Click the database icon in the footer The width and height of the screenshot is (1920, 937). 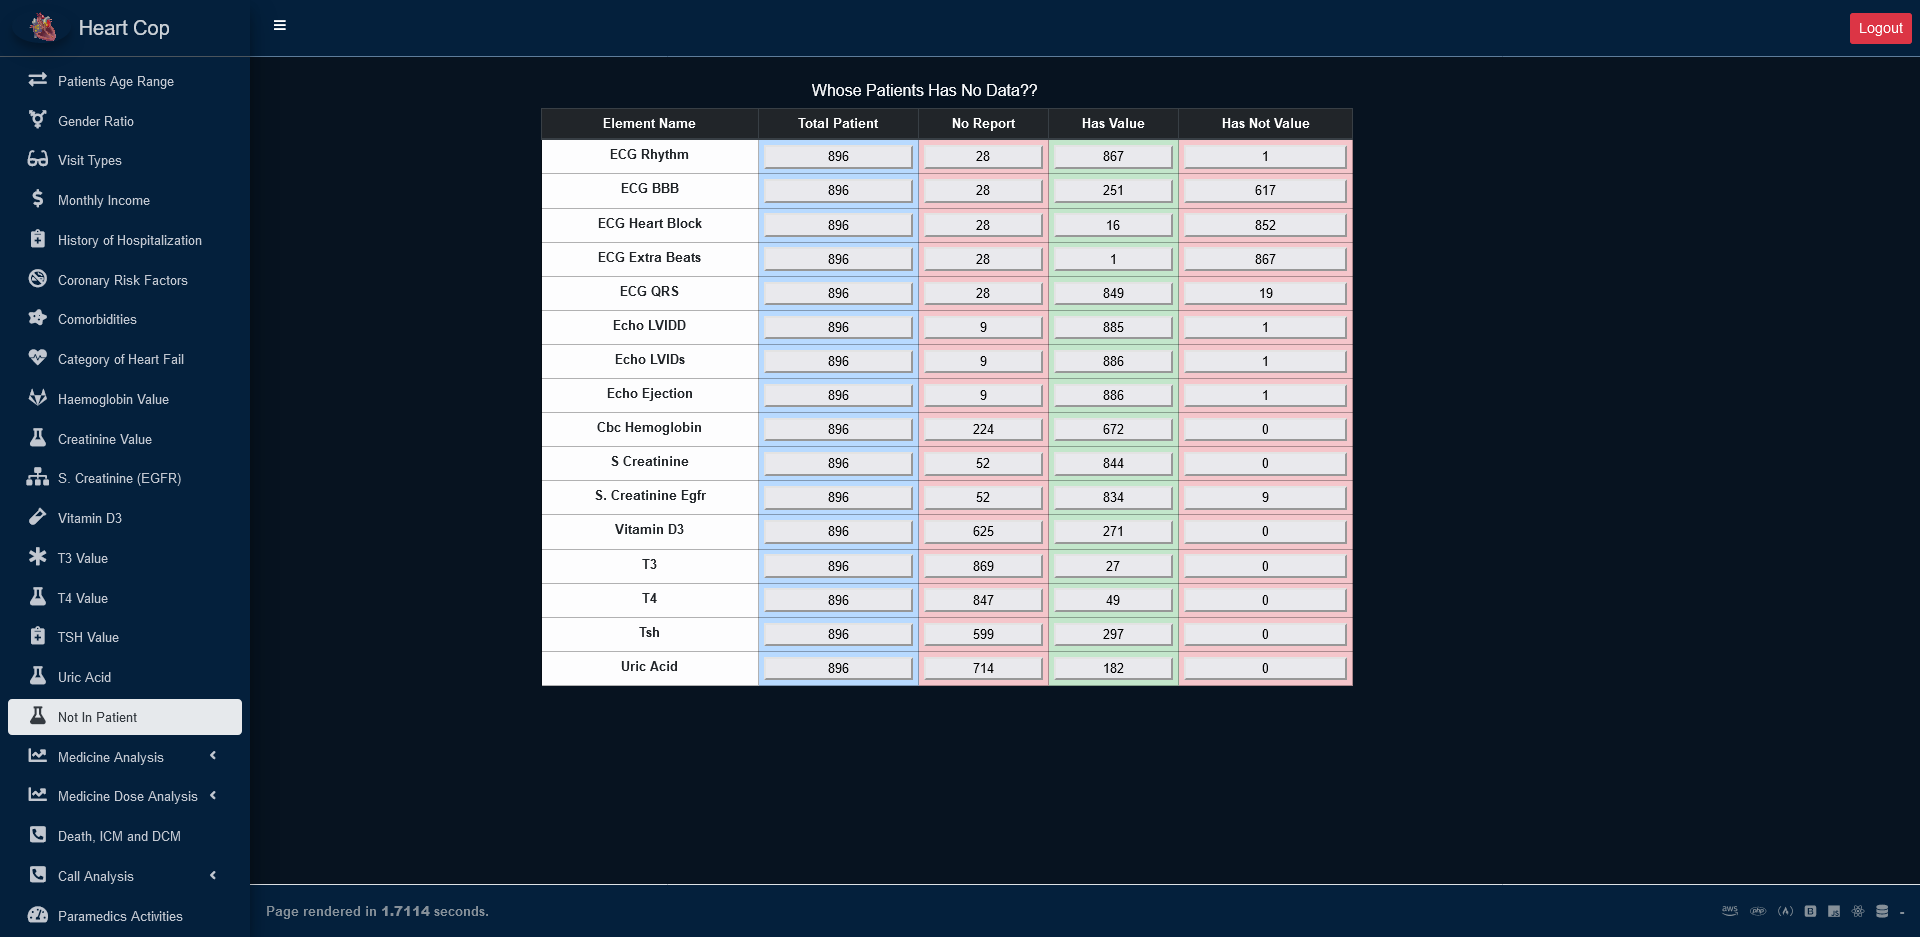pos(1882,911)
